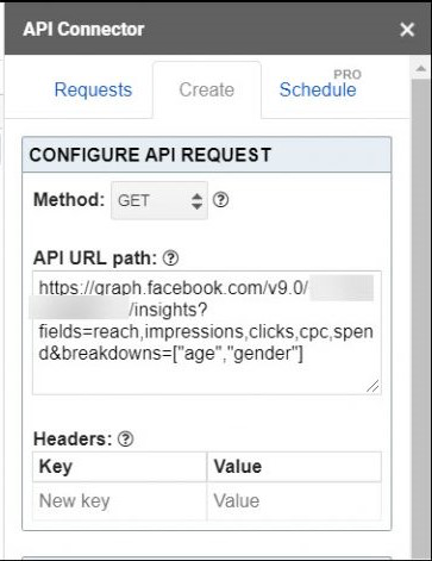Screen dimensions: 433x562
Task: Click the Key column header
Action: pyautogui.click(x=56, y=466)
